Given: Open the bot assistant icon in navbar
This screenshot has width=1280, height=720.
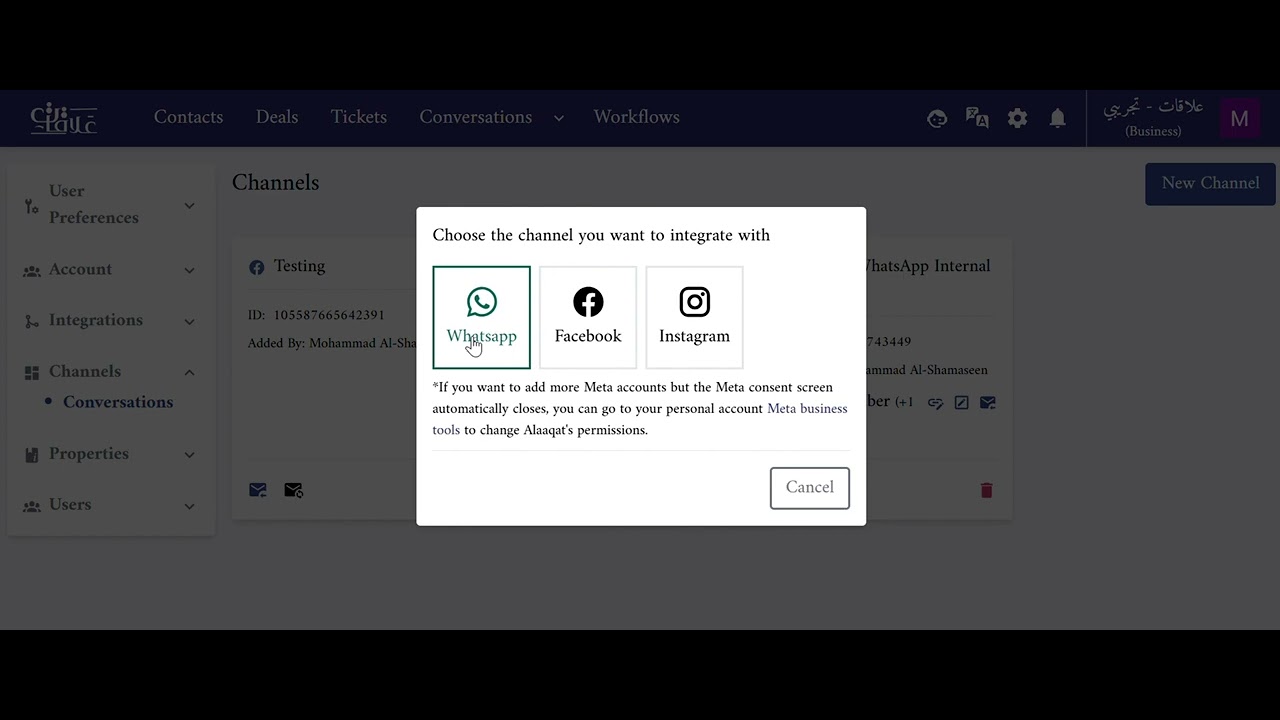Looking at the screenshot, I should click(937, 118).
